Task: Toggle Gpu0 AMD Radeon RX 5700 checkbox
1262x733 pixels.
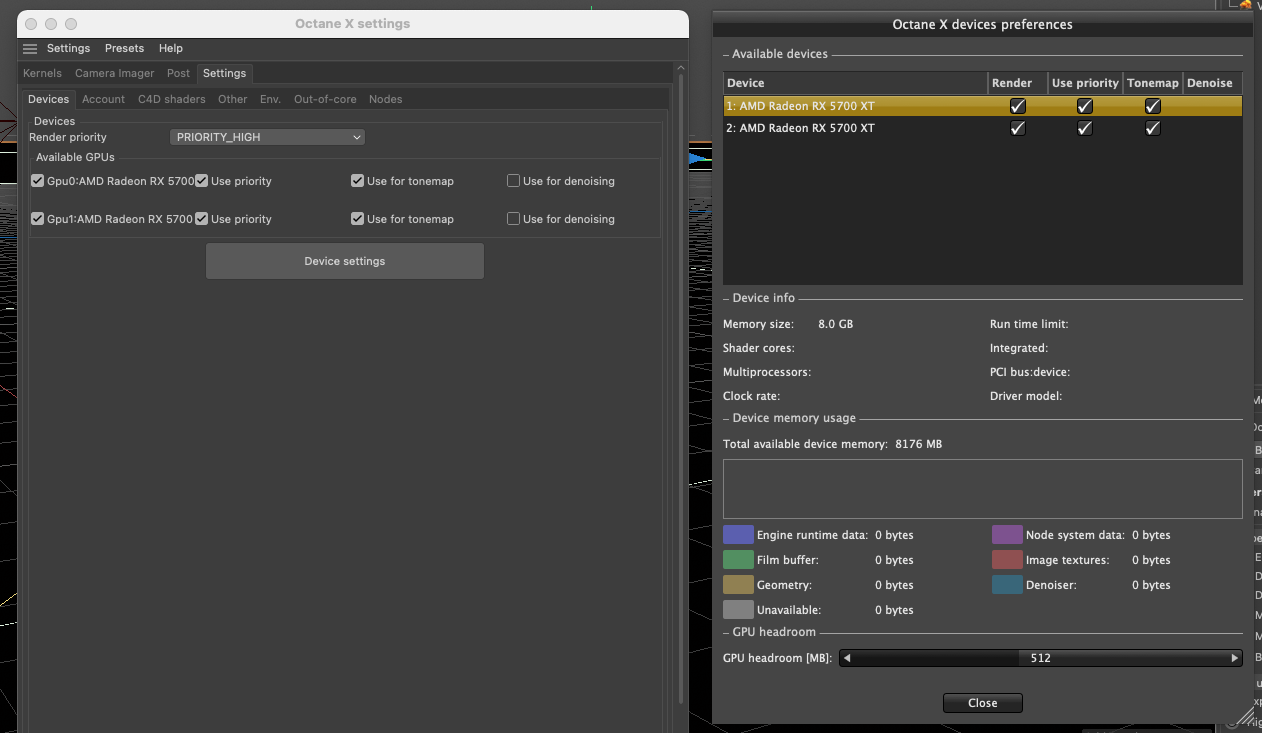Action: [38, 181]
